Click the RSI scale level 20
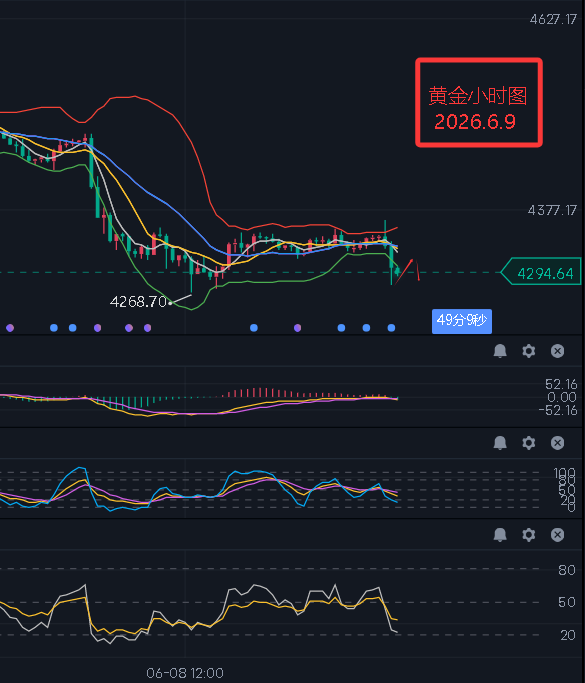This screenshot has width=585, height=683. [568, 635]
